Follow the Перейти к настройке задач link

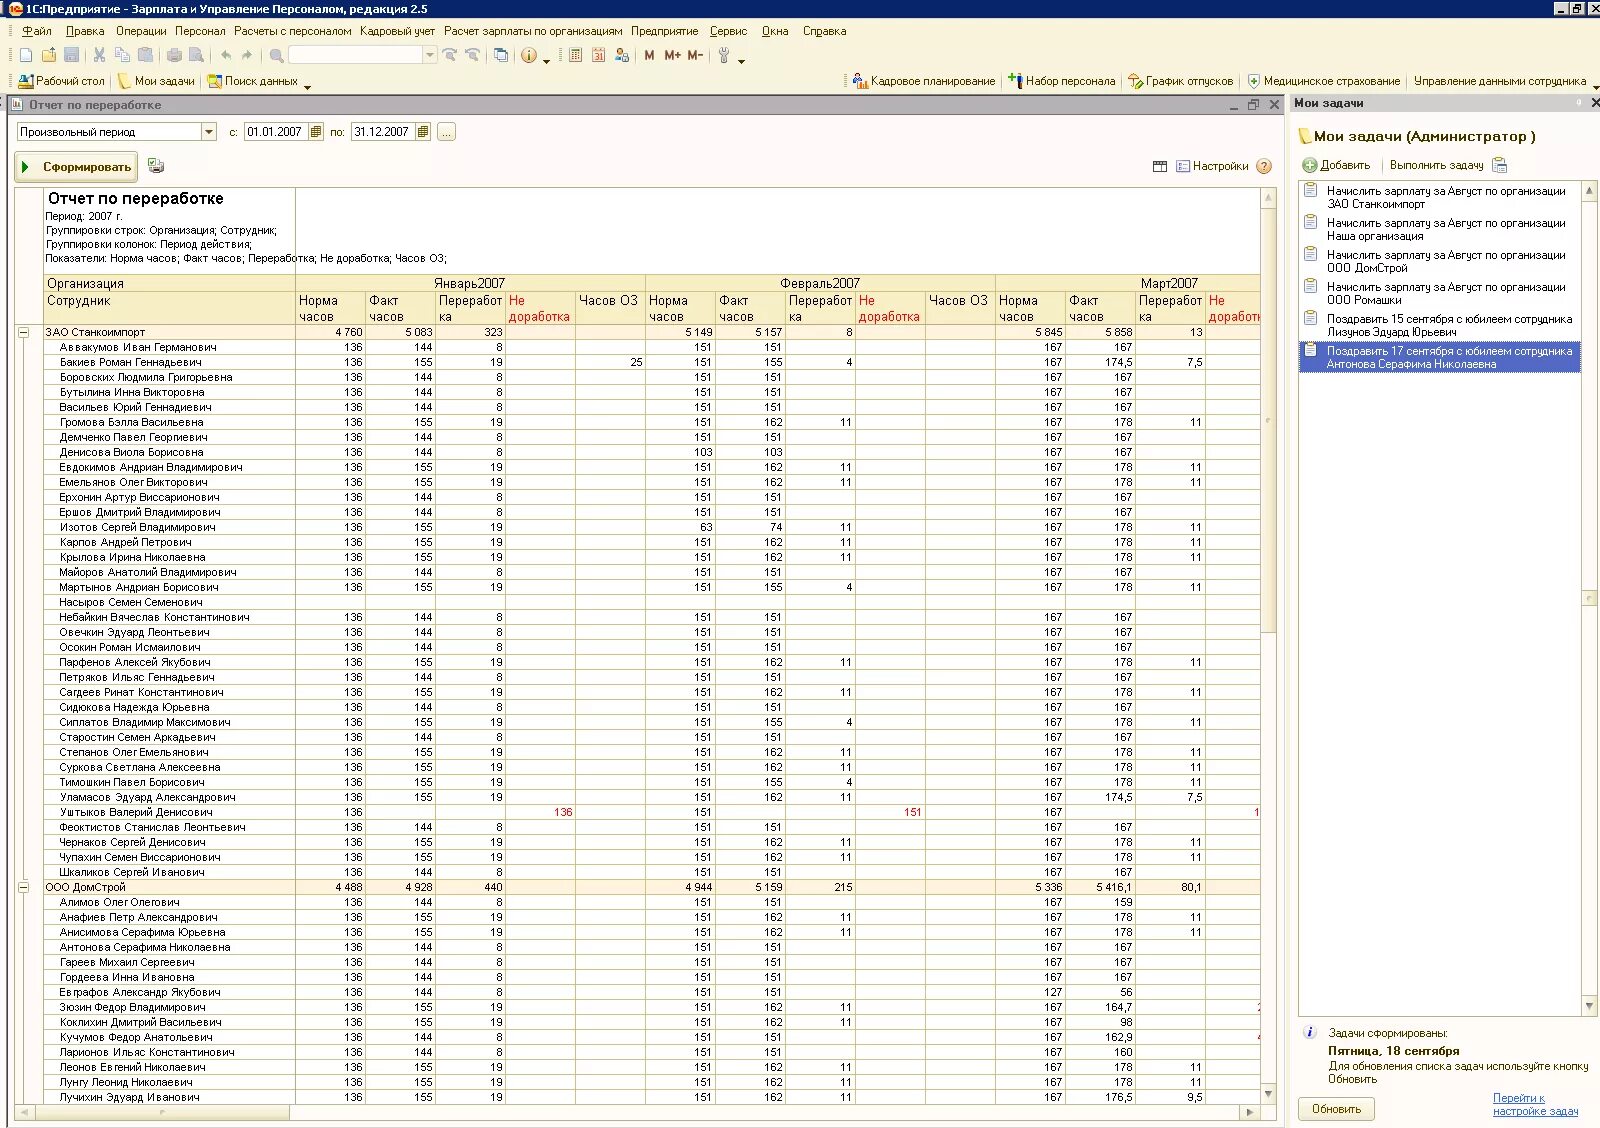pyautogui.click(x=1535, y=1105)
